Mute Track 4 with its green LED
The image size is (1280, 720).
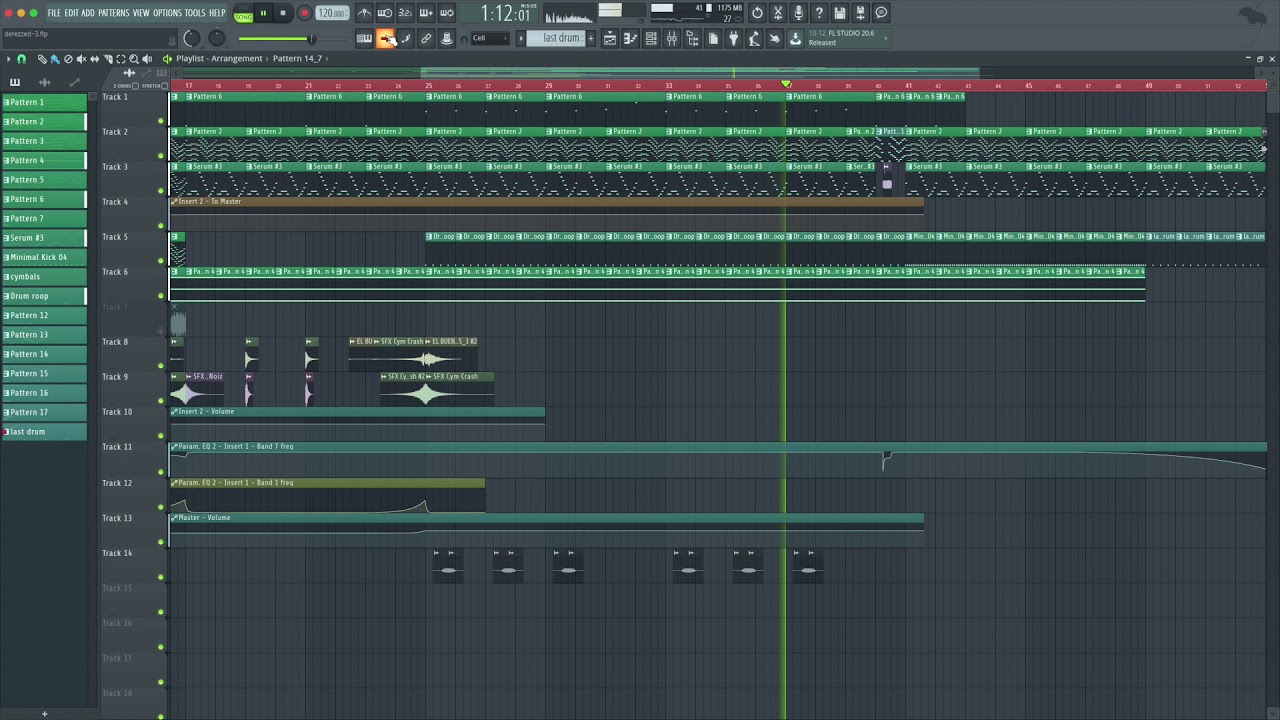tap(160, 226)
